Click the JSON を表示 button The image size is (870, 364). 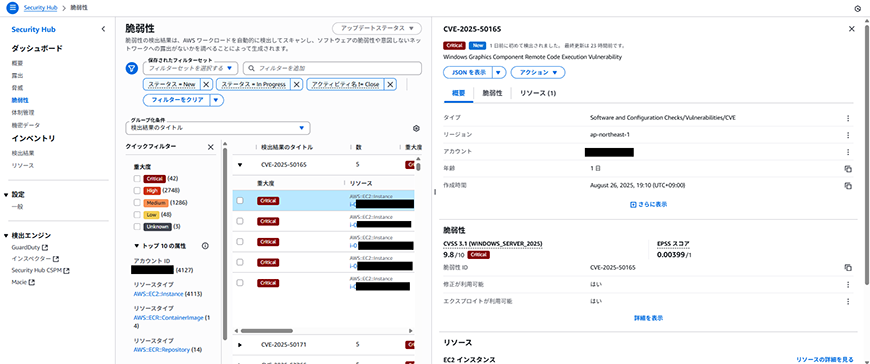coord(468,73)
